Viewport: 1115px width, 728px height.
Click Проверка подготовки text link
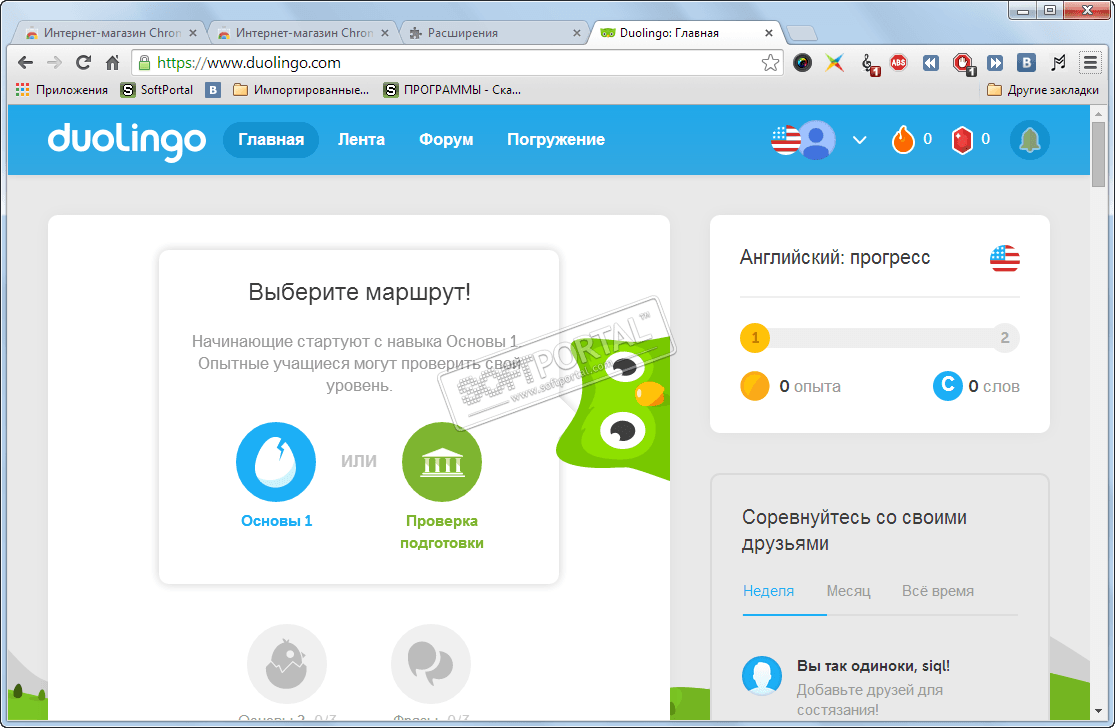tap(442, 532)
